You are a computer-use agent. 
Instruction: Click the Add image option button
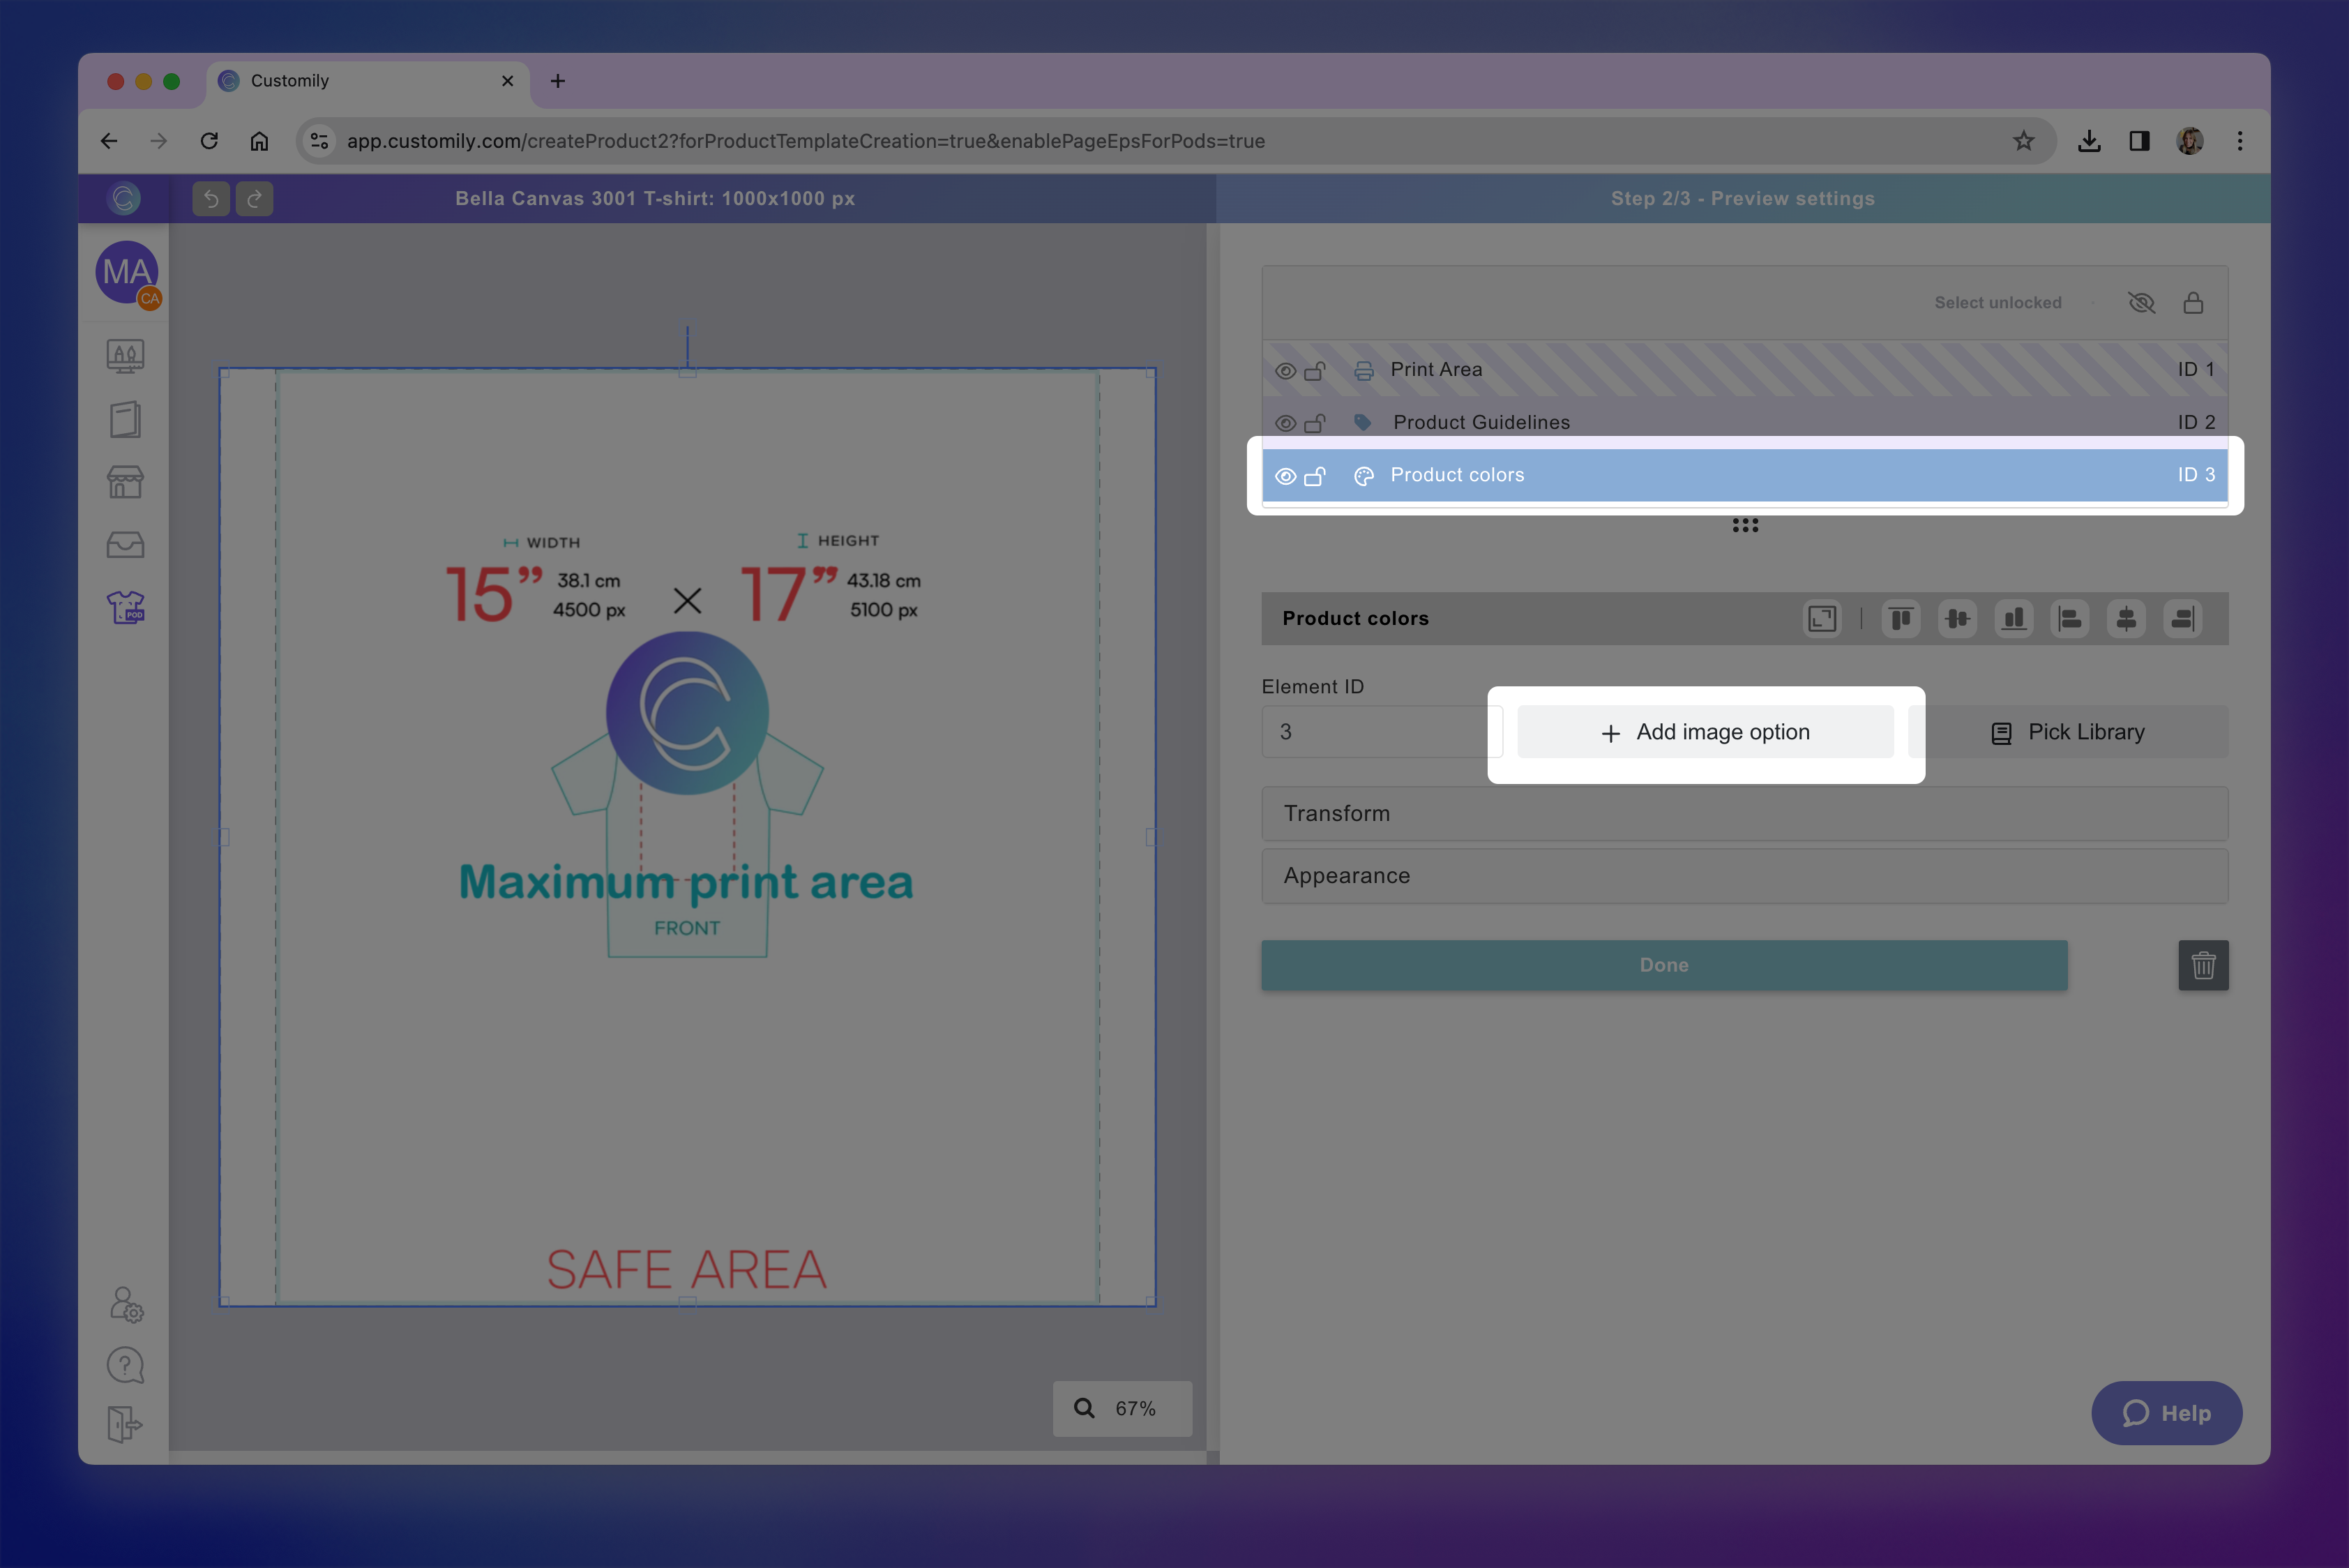coord(1705,732)
